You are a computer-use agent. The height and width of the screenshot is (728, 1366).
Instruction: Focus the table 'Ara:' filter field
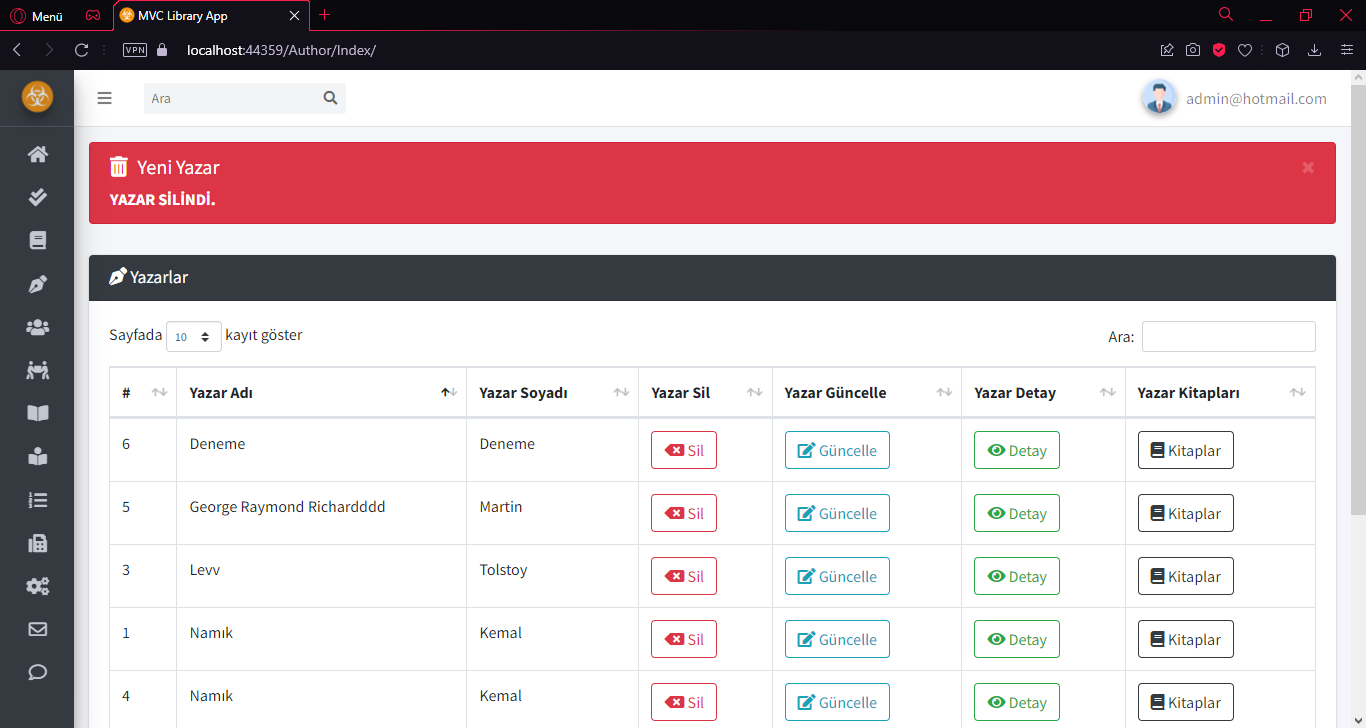coord(1229,336)
